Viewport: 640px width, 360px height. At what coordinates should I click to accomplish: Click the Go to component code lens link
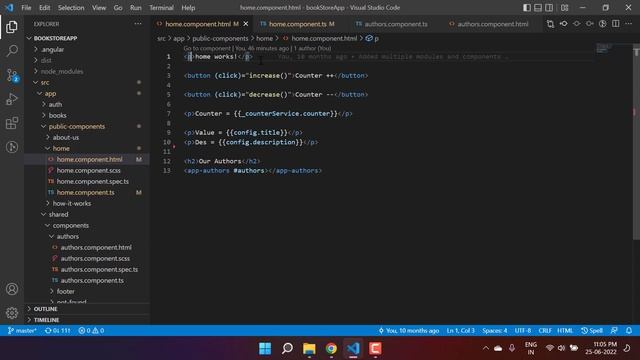[x=207, y=48]
